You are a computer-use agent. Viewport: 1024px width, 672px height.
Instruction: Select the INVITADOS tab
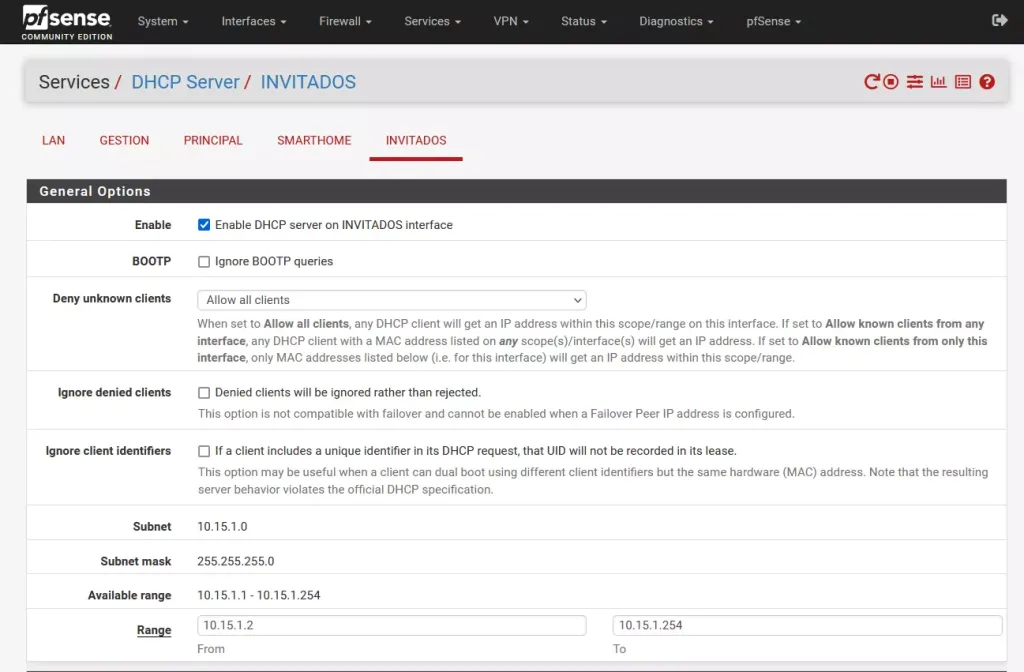click(x=416, y=140)
